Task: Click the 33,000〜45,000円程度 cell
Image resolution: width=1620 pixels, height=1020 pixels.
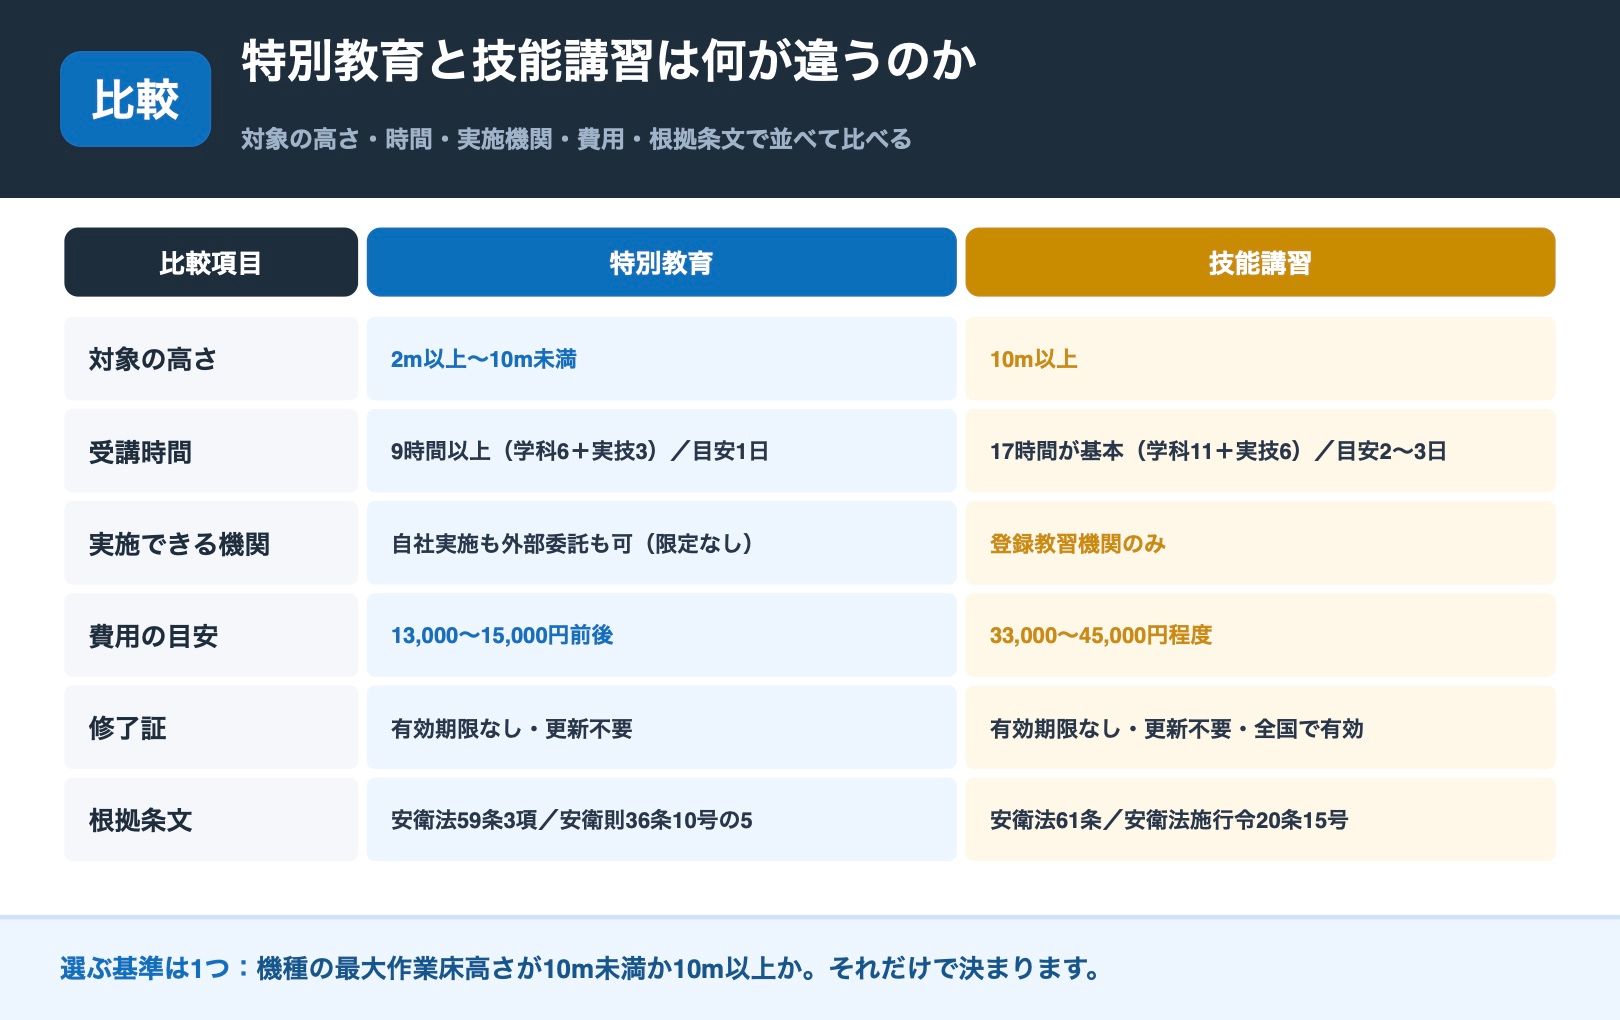Action: pyautogui.click(x=1260, y=635)
